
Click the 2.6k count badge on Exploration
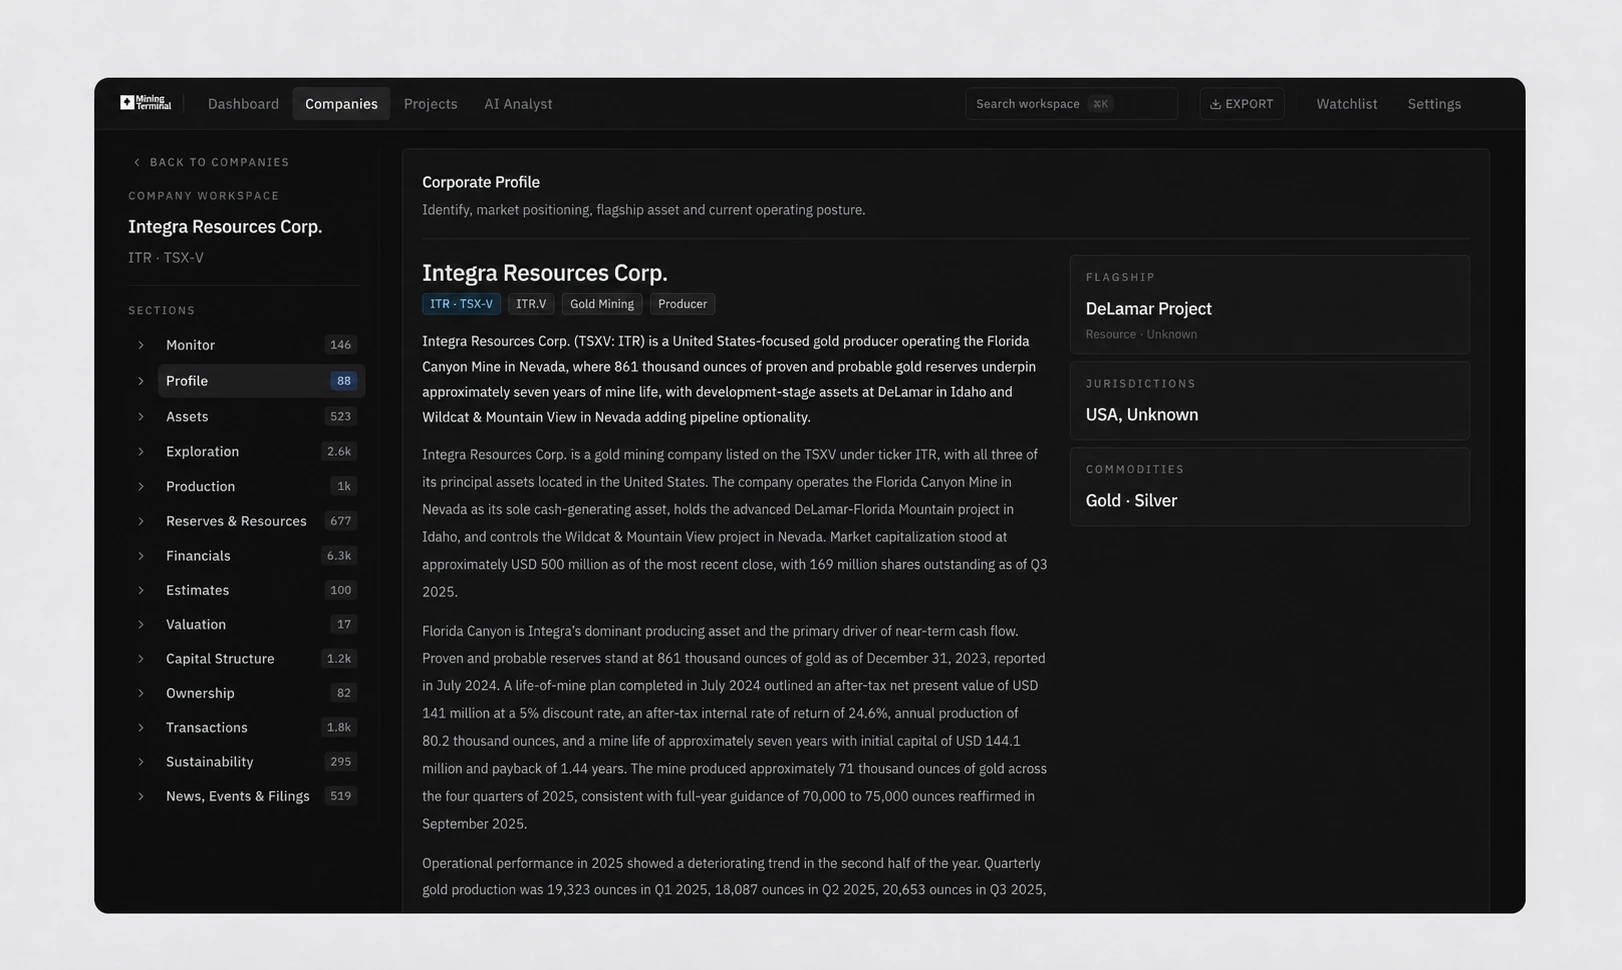click(339, 452)
